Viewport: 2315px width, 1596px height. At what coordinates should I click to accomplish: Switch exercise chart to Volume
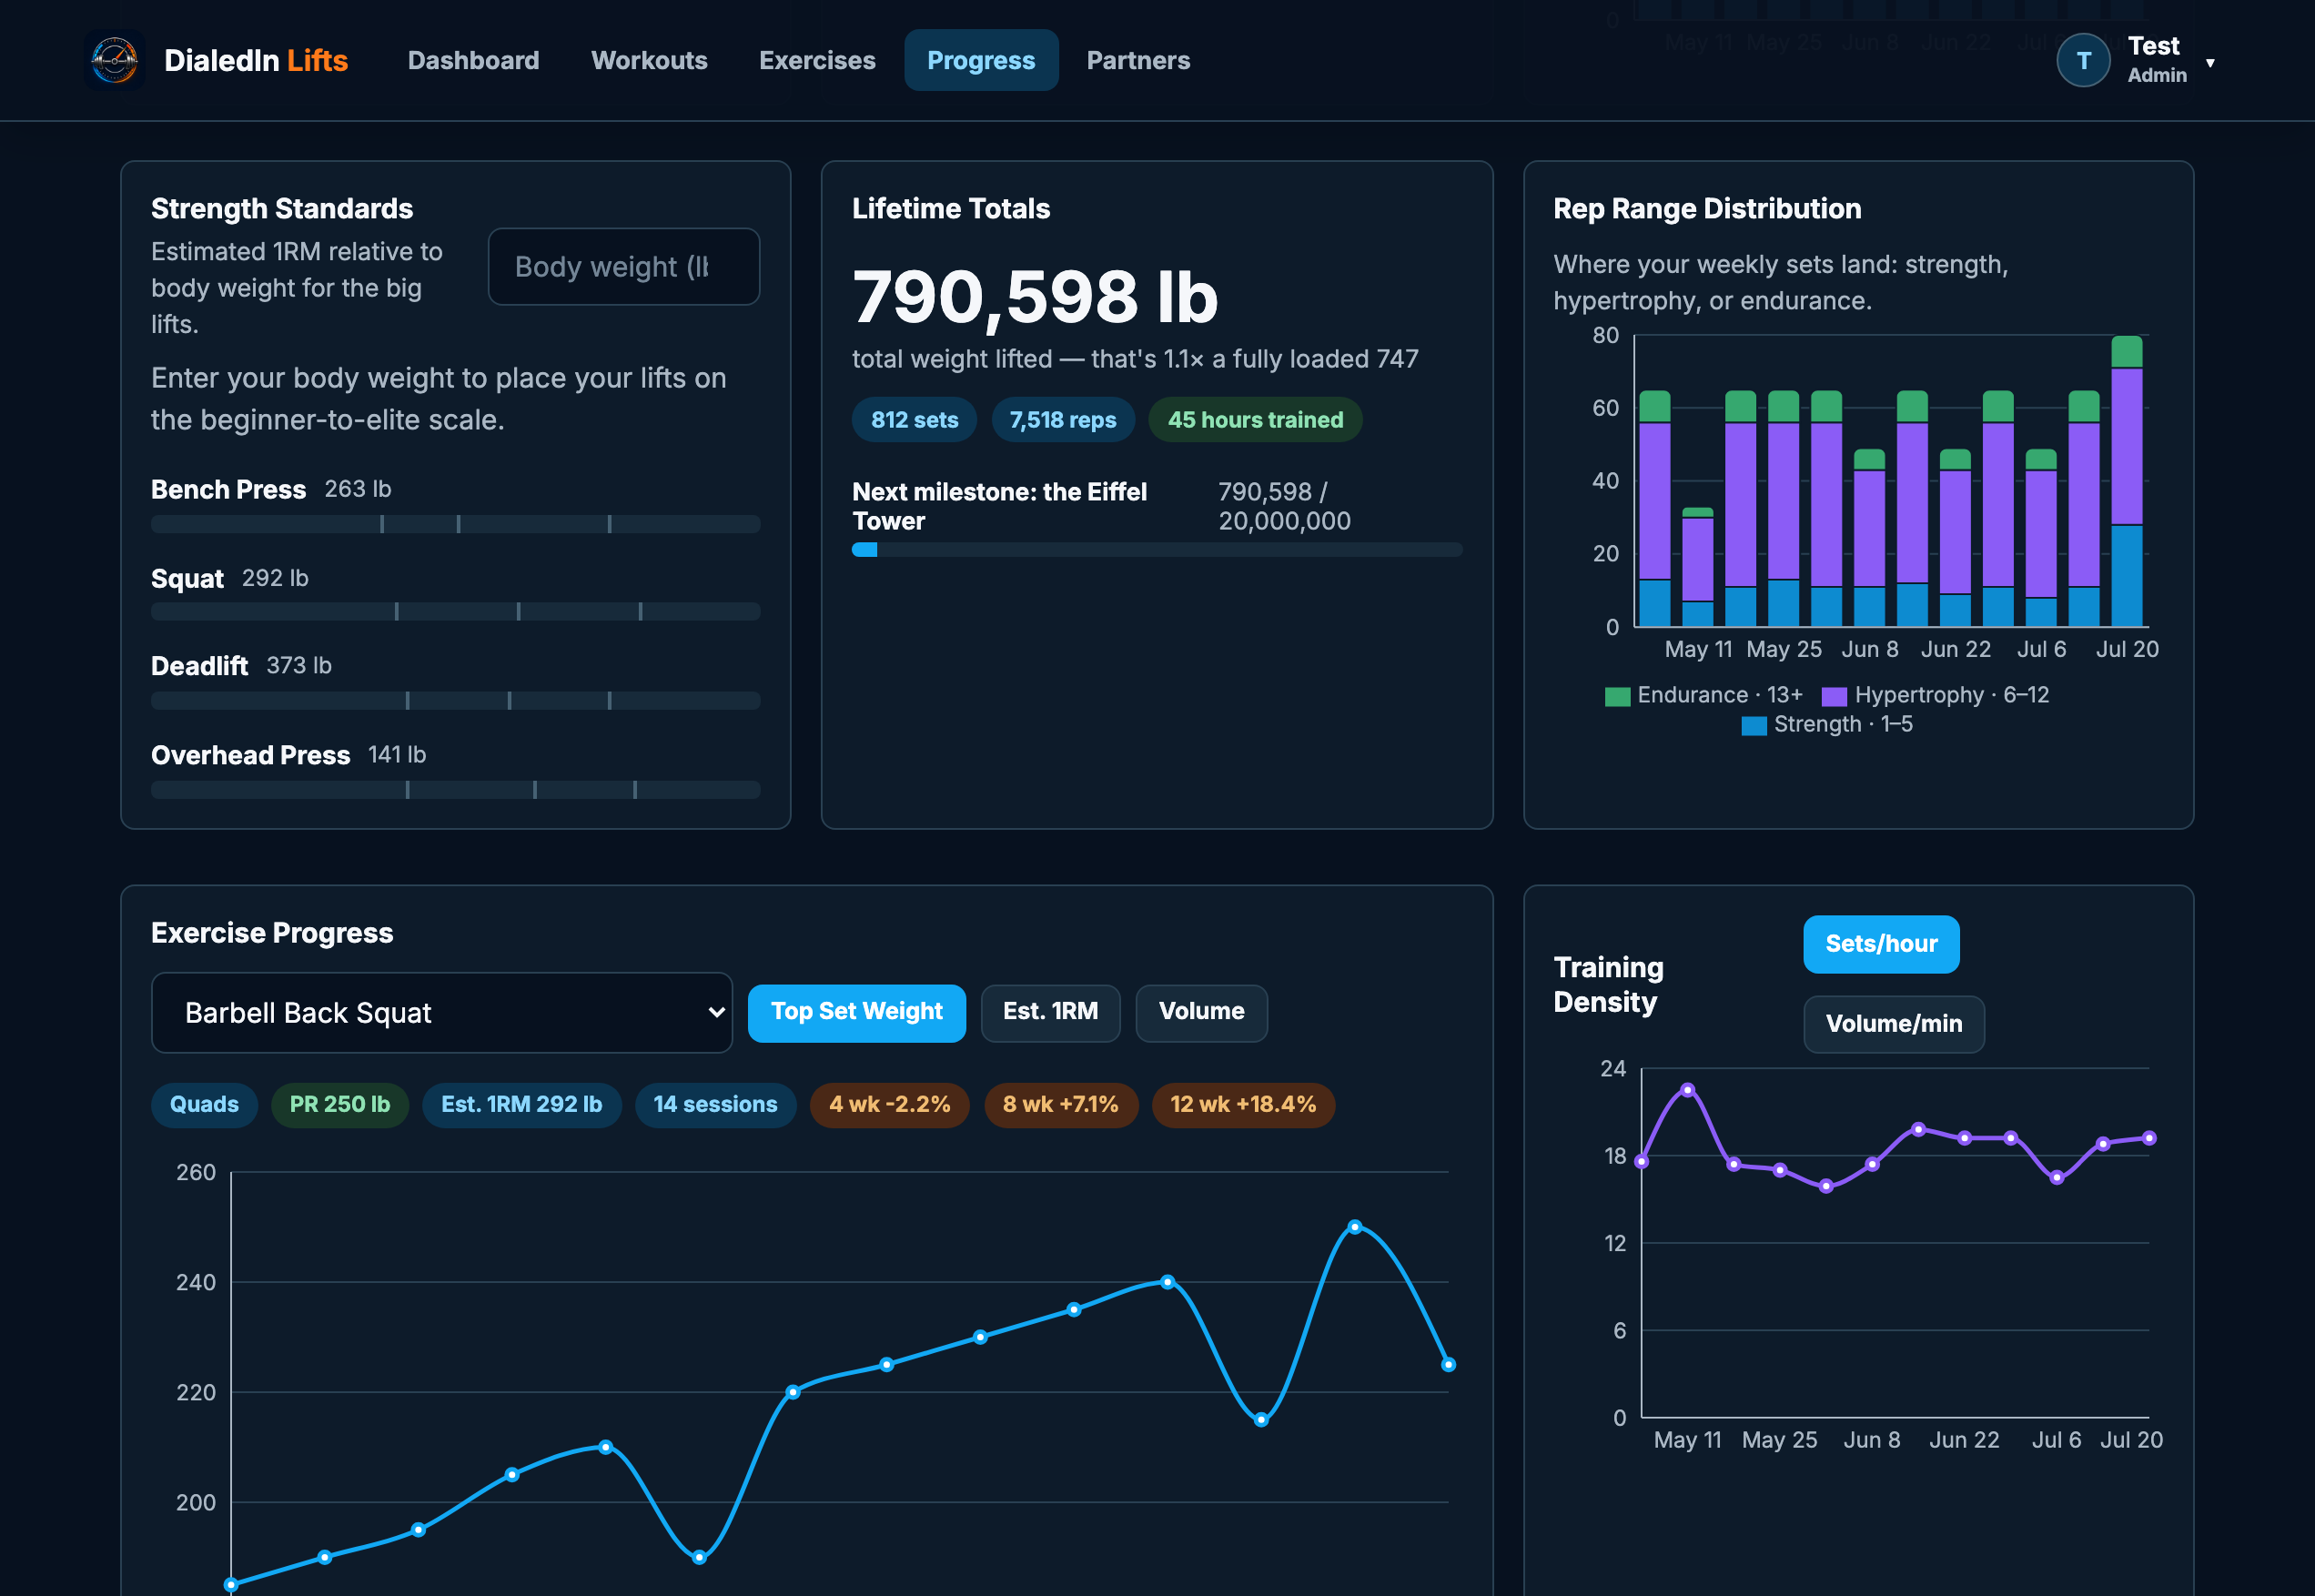coord(1201,1012)
